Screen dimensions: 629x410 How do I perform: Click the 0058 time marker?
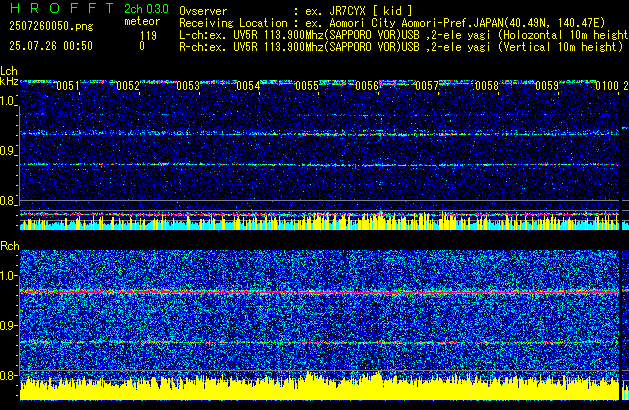pos(487,86)
